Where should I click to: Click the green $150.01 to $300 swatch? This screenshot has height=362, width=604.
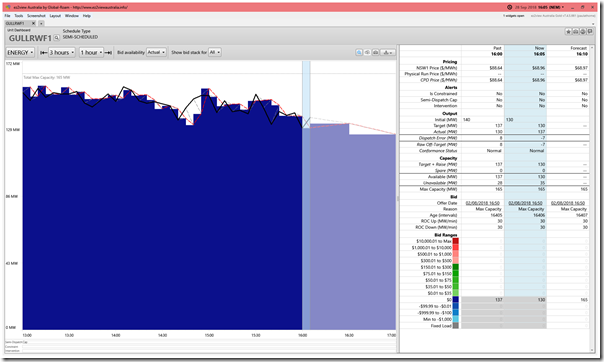[x=456, y=267]
